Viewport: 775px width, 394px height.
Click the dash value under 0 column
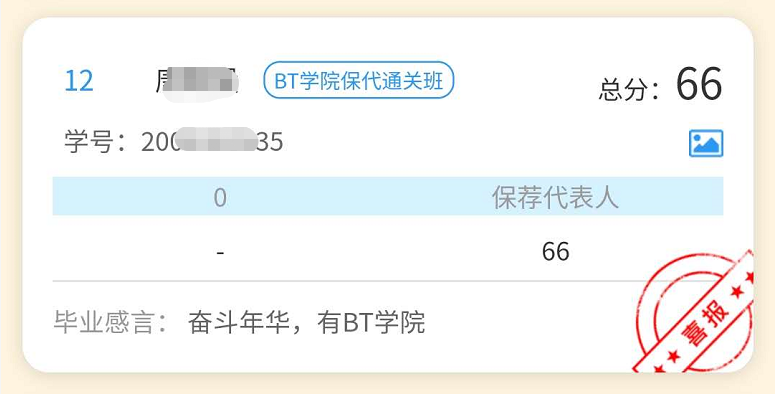(x=220, y=253)
